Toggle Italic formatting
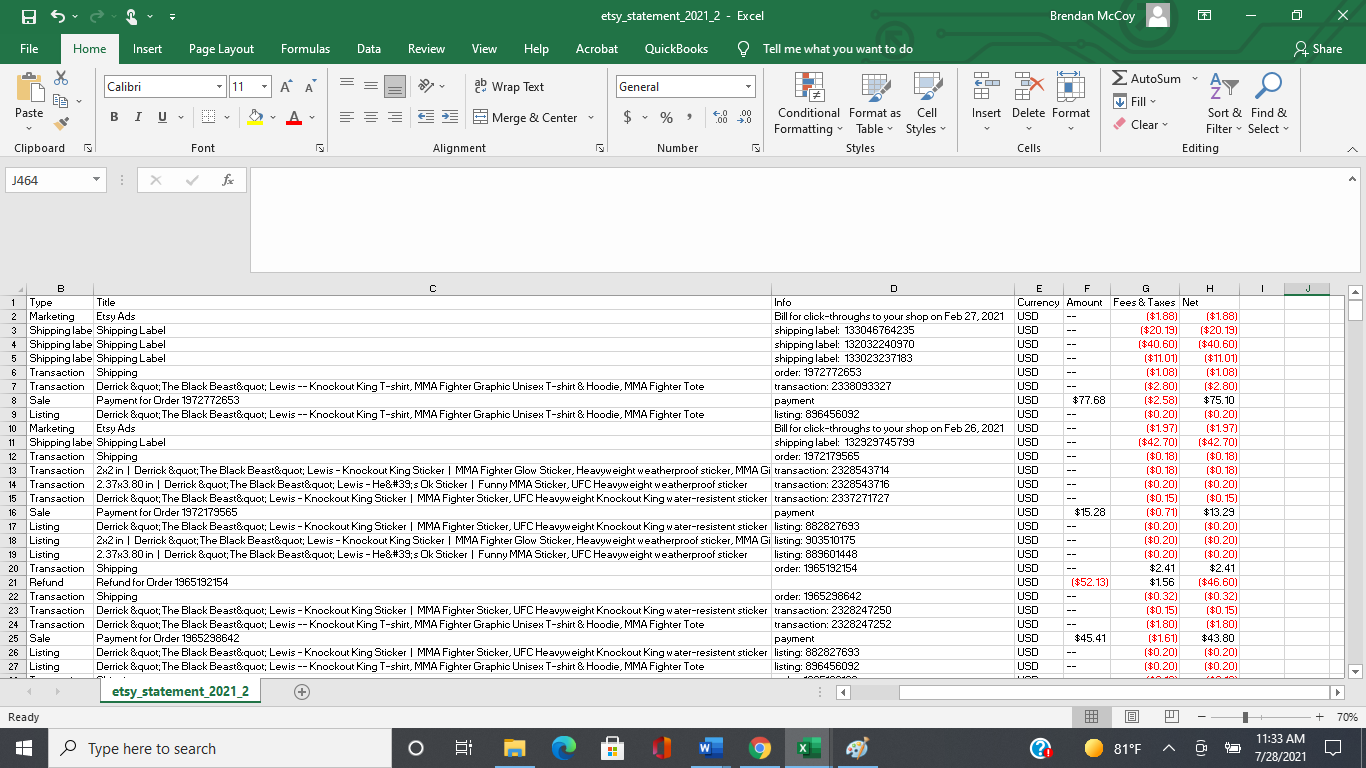1366x768 pixels. 138,117
